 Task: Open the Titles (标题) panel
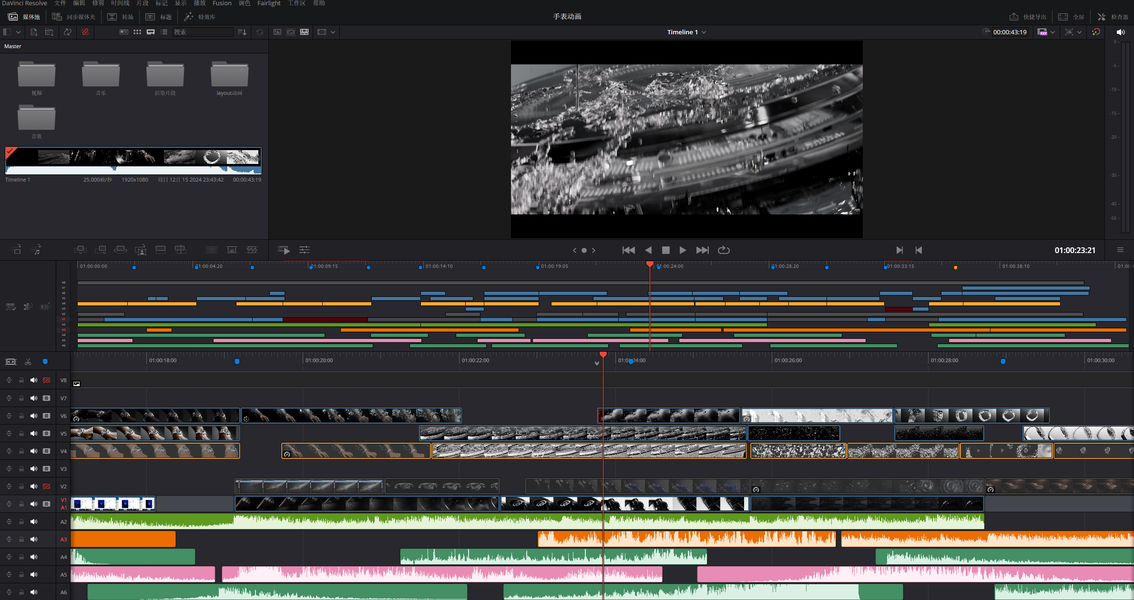(x=158, y=17)
